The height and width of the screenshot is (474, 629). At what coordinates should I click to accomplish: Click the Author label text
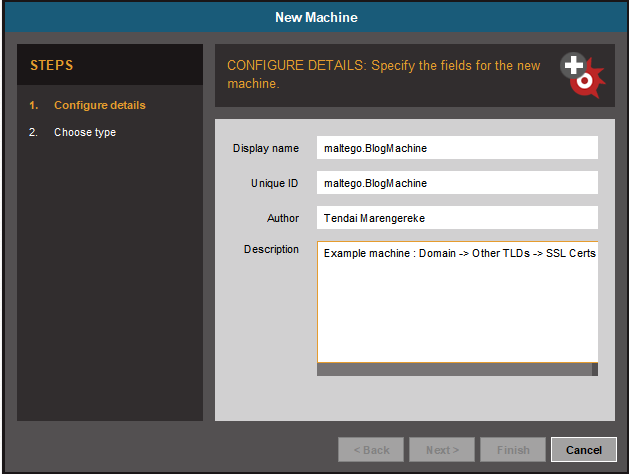pos(283,218)
